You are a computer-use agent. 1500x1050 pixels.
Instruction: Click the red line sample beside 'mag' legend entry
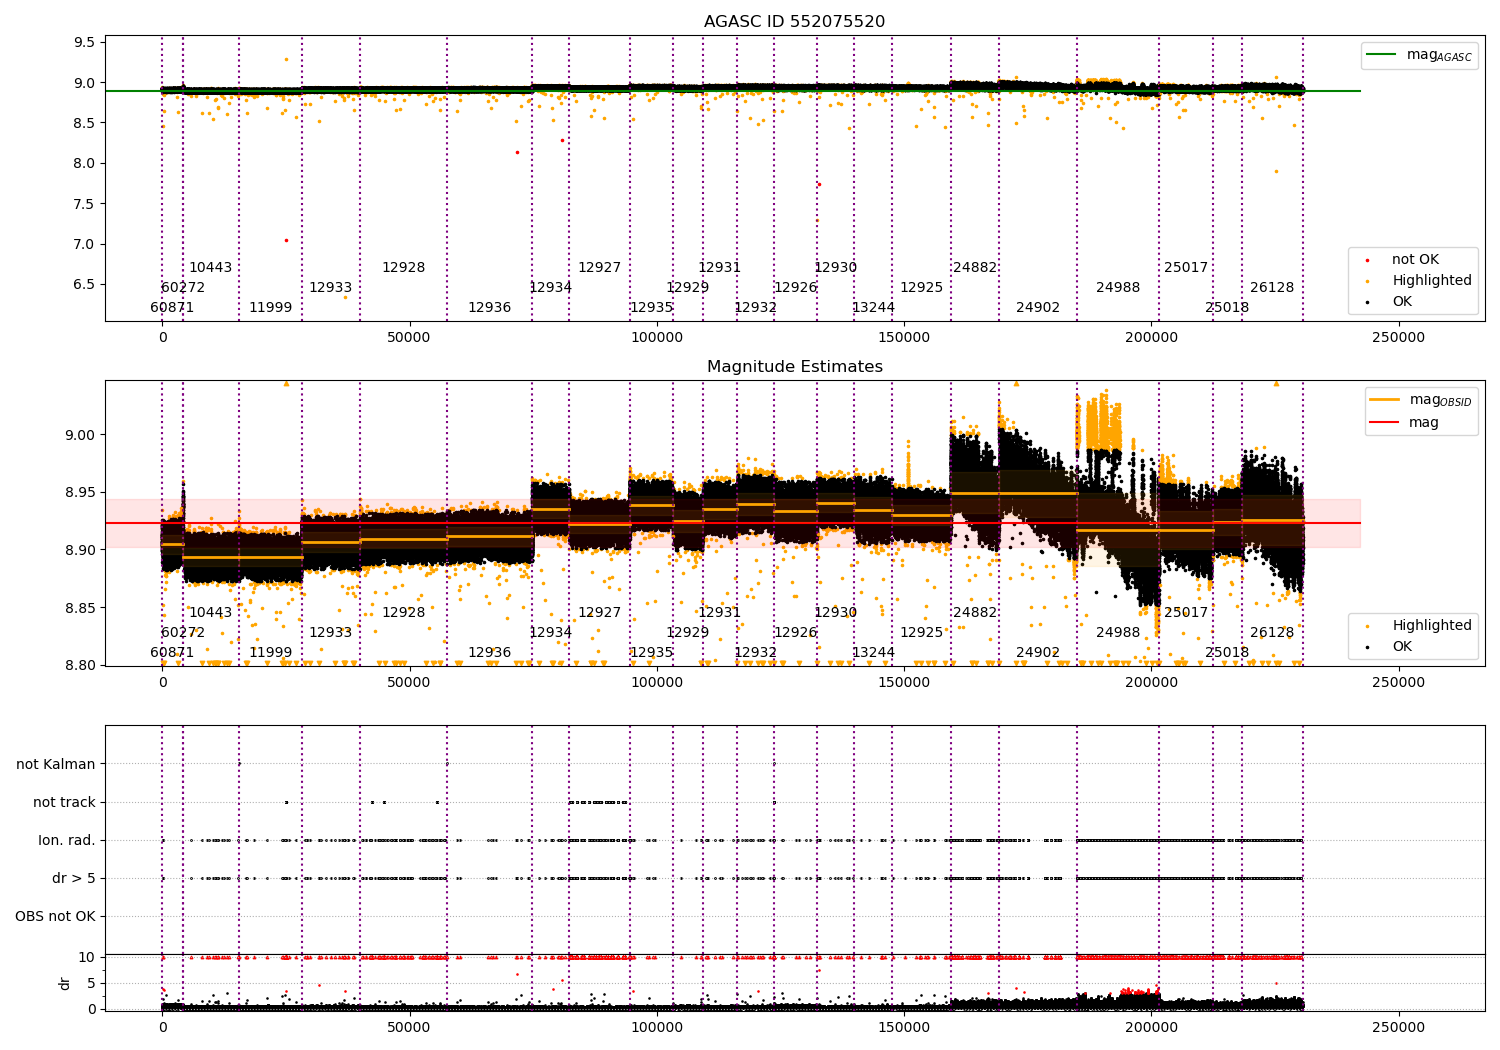1385,423
